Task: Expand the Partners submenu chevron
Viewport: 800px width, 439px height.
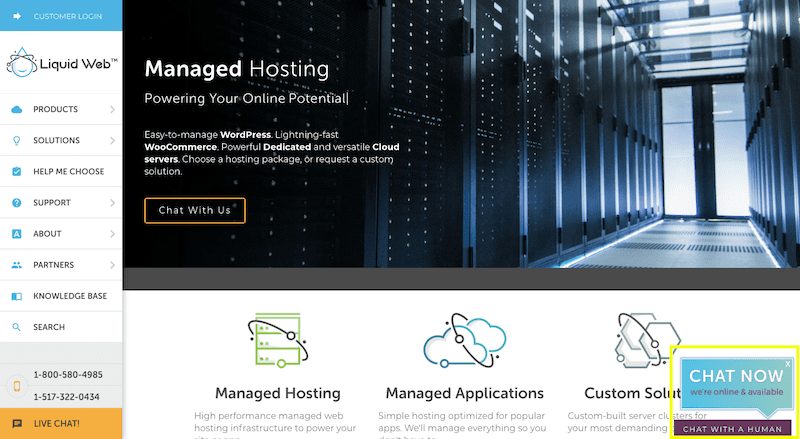Action: point(112,265)
